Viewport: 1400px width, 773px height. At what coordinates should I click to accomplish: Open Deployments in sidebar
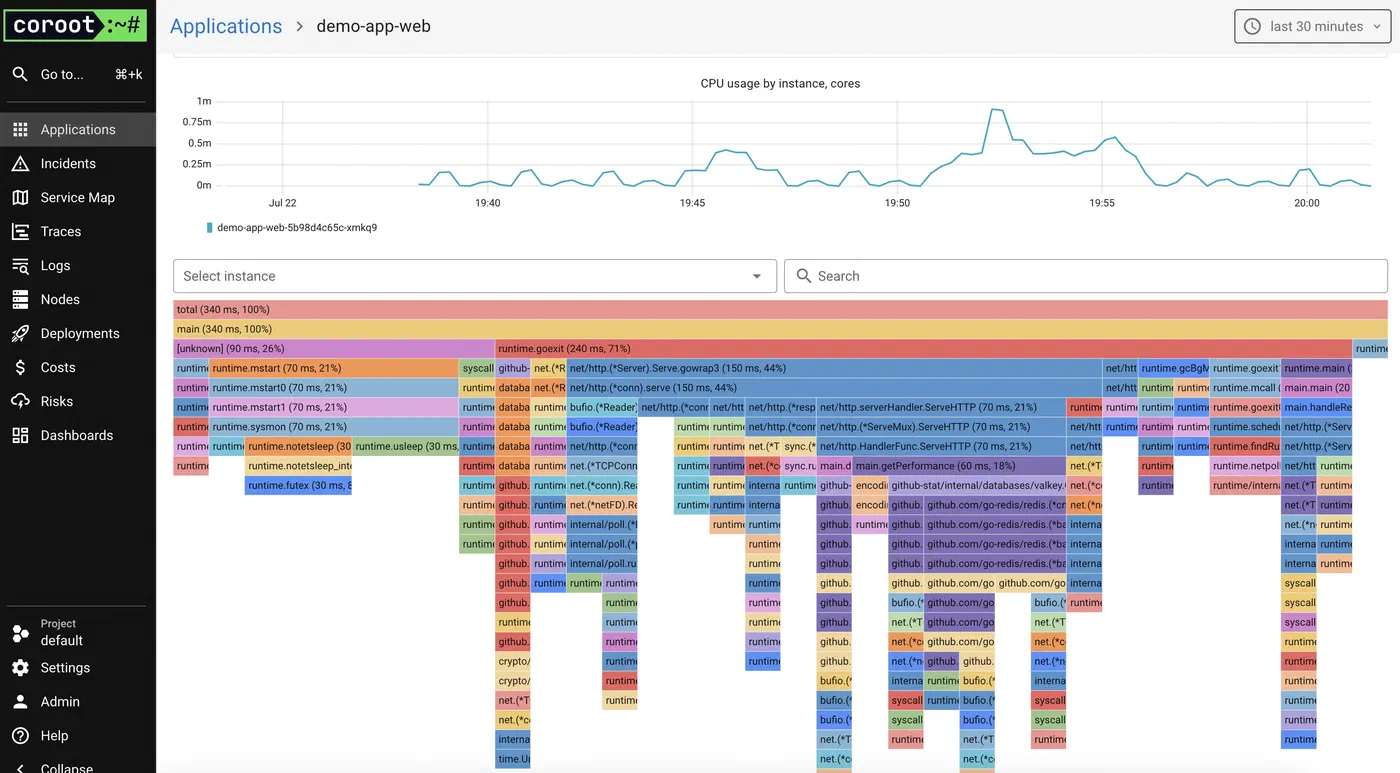[x=78, y=333]
